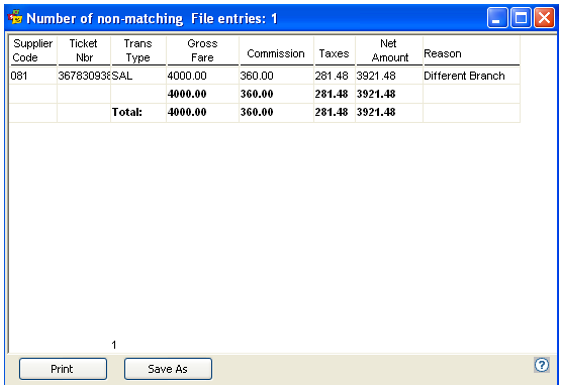Image resolution: width=561 pixels, height=391 pixels.
Task: Close the non-matching entries window
Action: tap(544, 18)
